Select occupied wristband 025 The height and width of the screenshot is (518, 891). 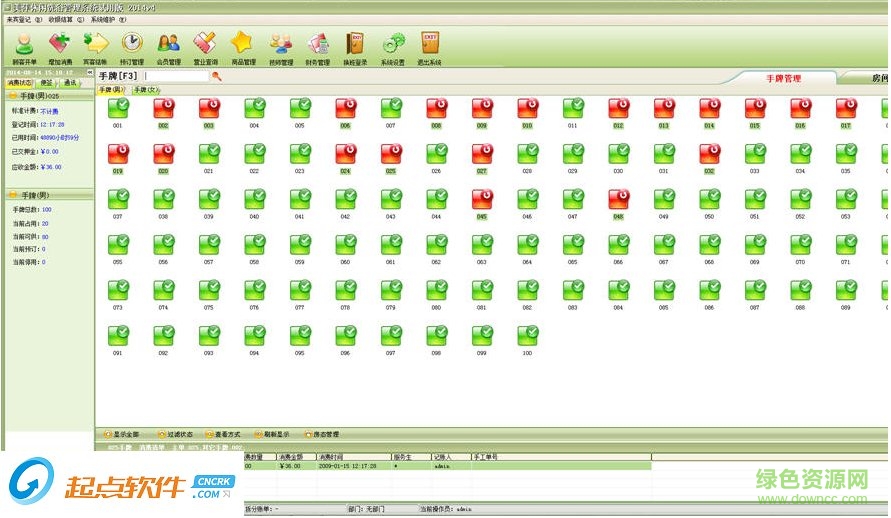click(x=391, y=153)
